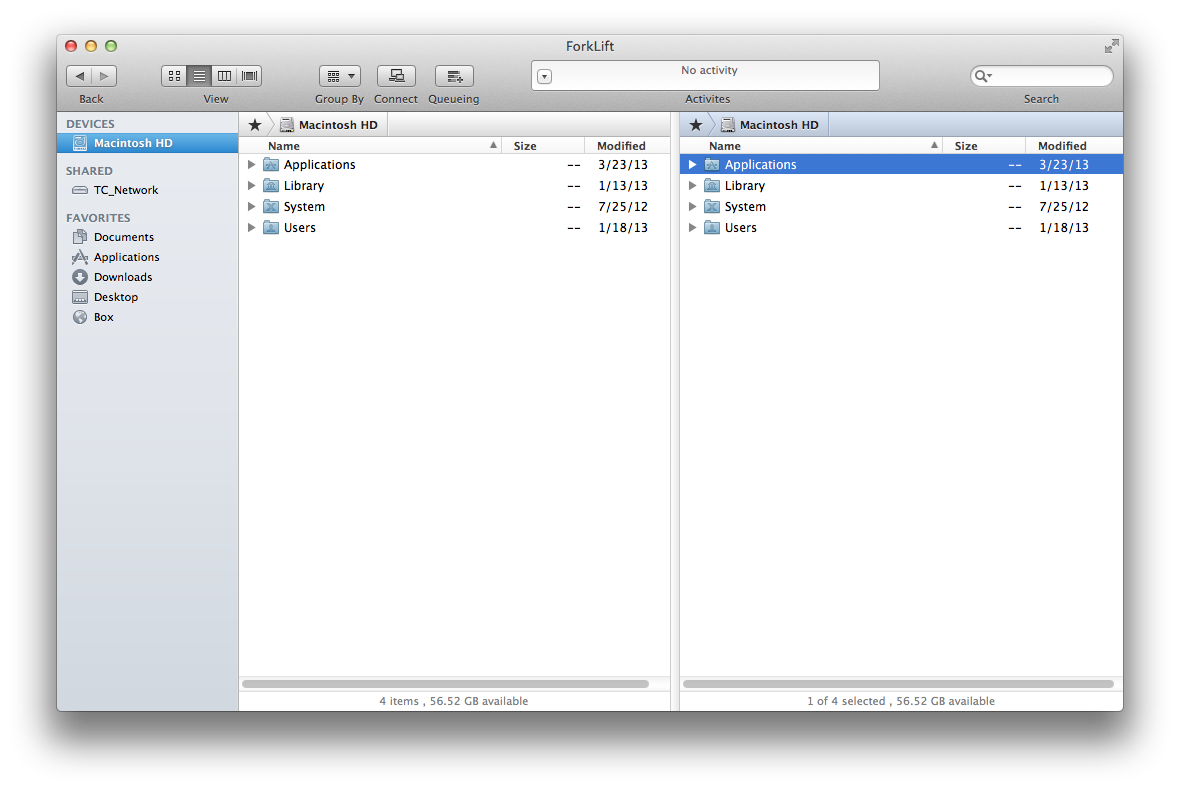This screenshot has width=1180, height=790.
Task: Select the left pane Macintosh HD tab
Action: (329, 125)
